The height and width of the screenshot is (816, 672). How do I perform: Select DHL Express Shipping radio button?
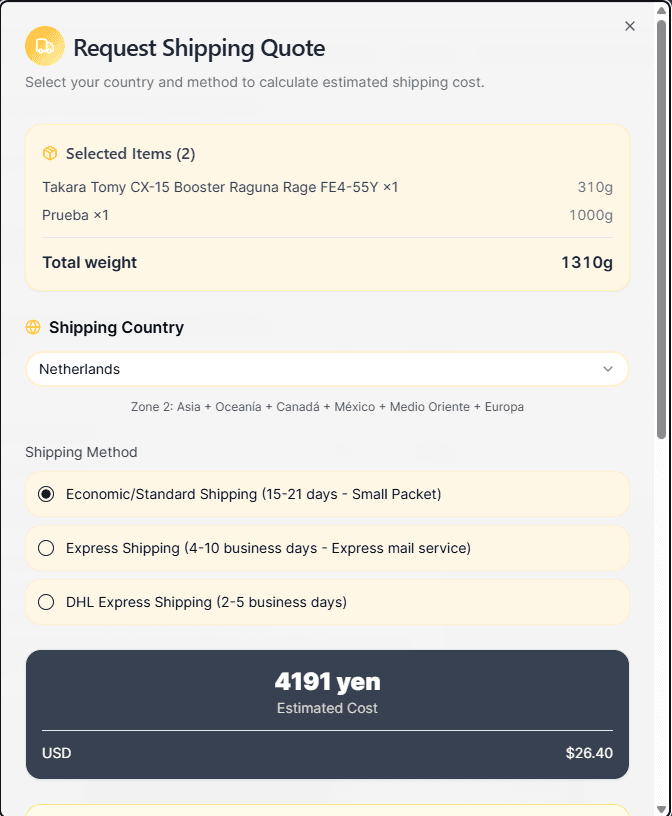(46, 602)
